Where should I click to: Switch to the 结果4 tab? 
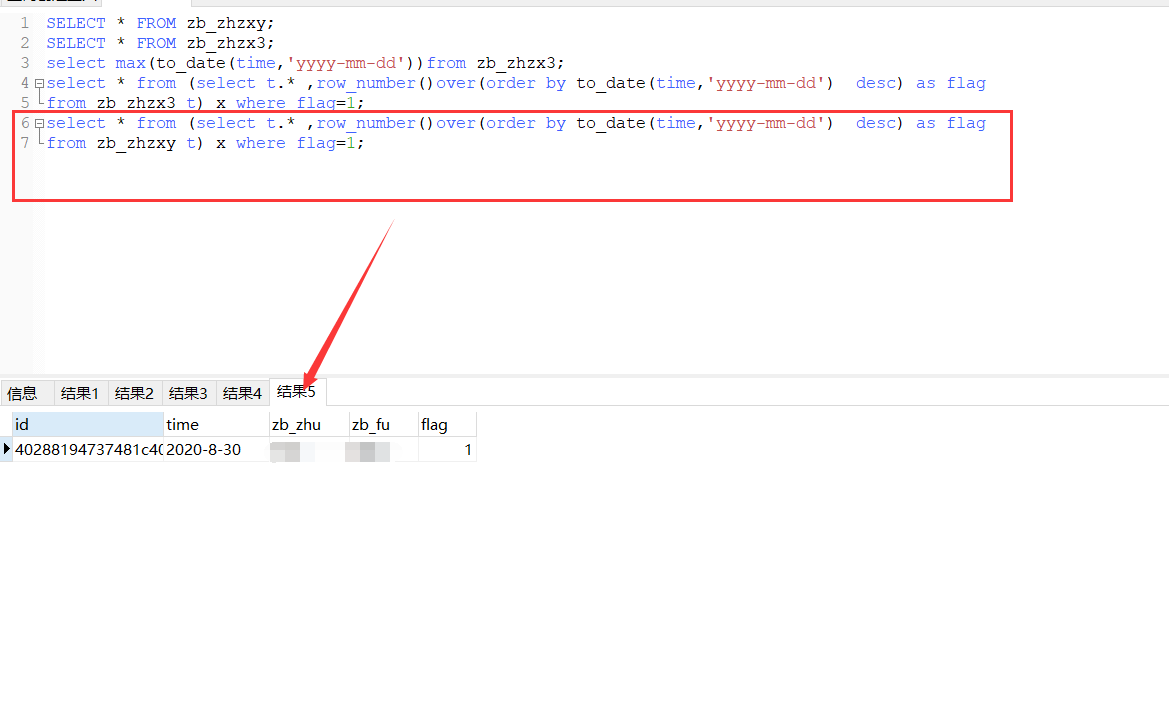(x=242, y=393)
